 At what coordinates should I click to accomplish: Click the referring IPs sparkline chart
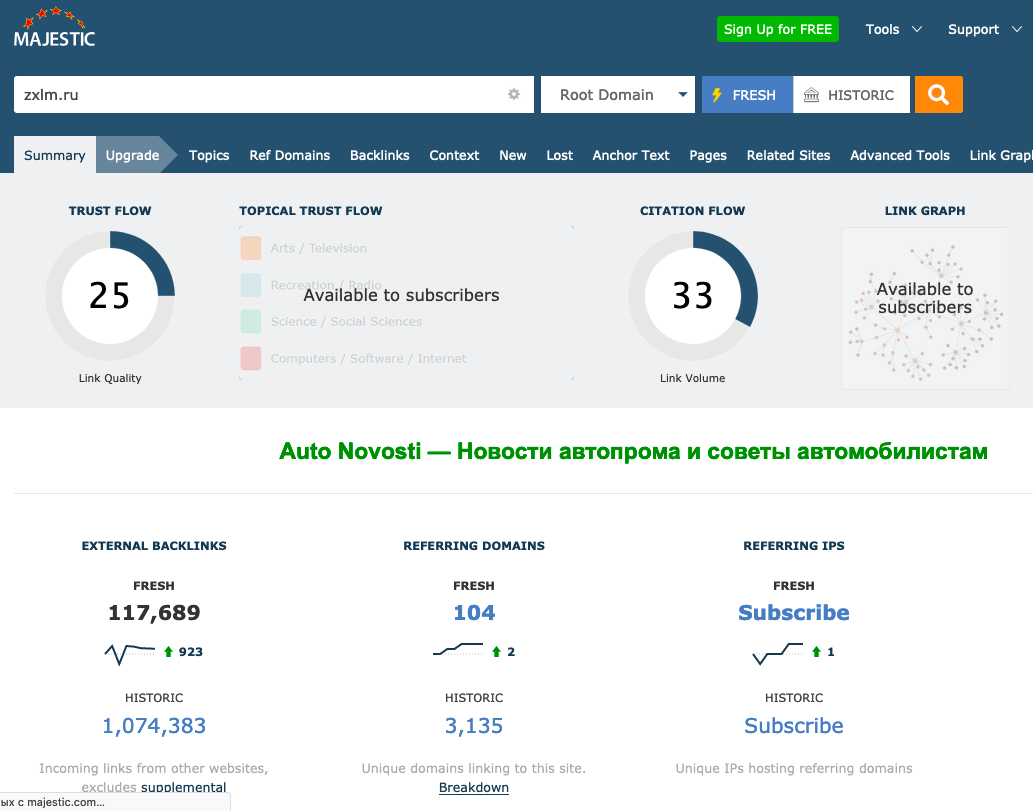click(x=777, y=652)
